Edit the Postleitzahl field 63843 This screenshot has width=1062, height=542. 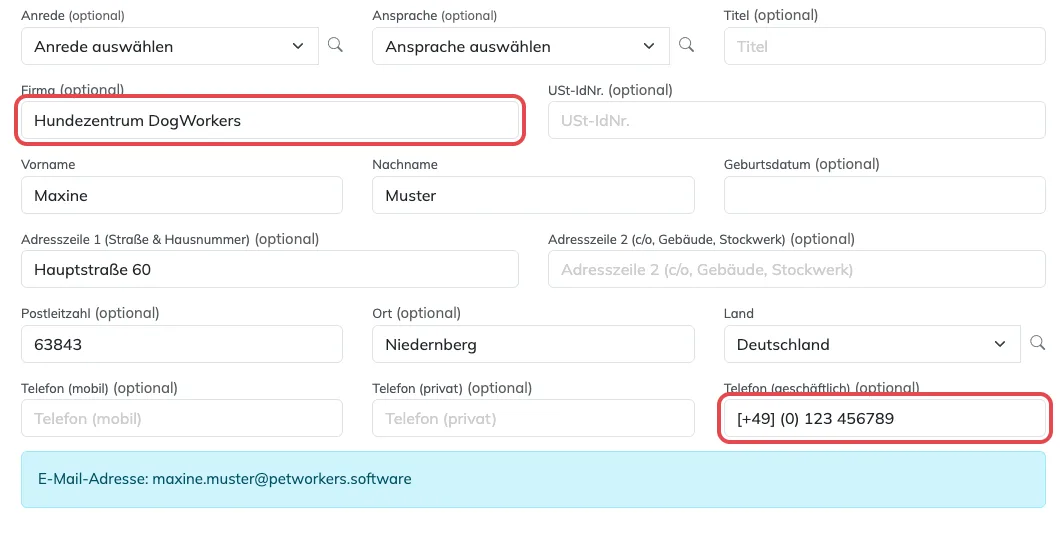182,344
